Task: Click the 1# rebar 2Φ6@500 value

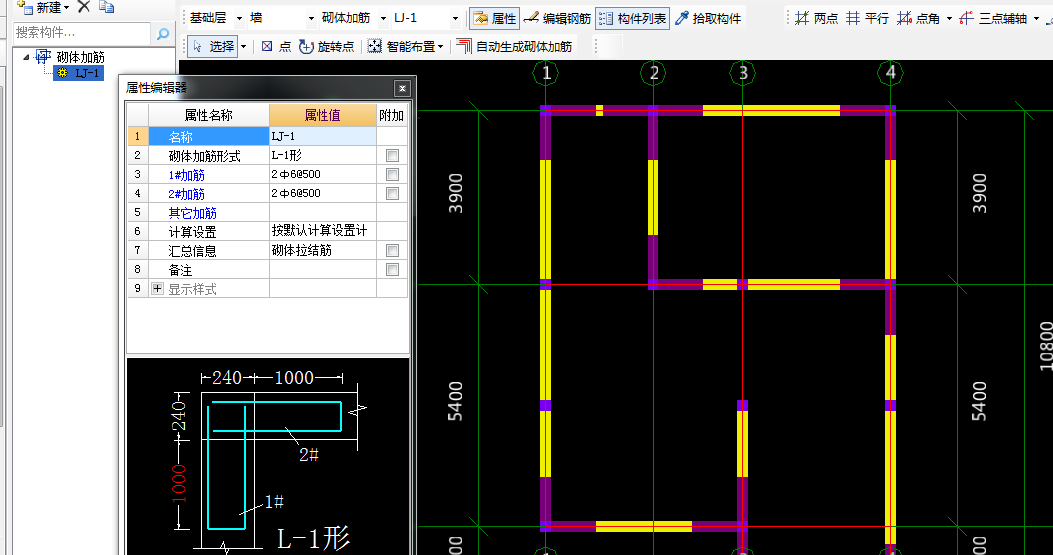Action: [x=322, y=174]
